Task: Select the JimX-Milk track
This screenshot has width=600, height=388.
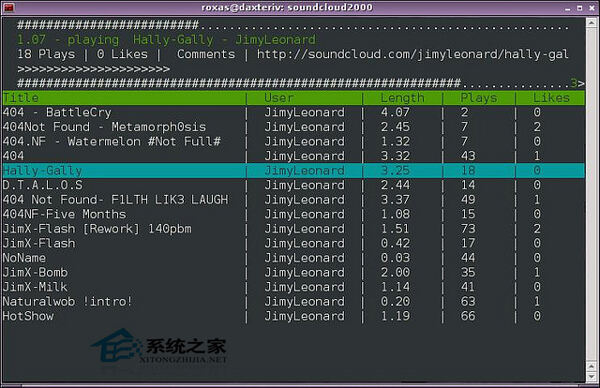Action: 293,287
